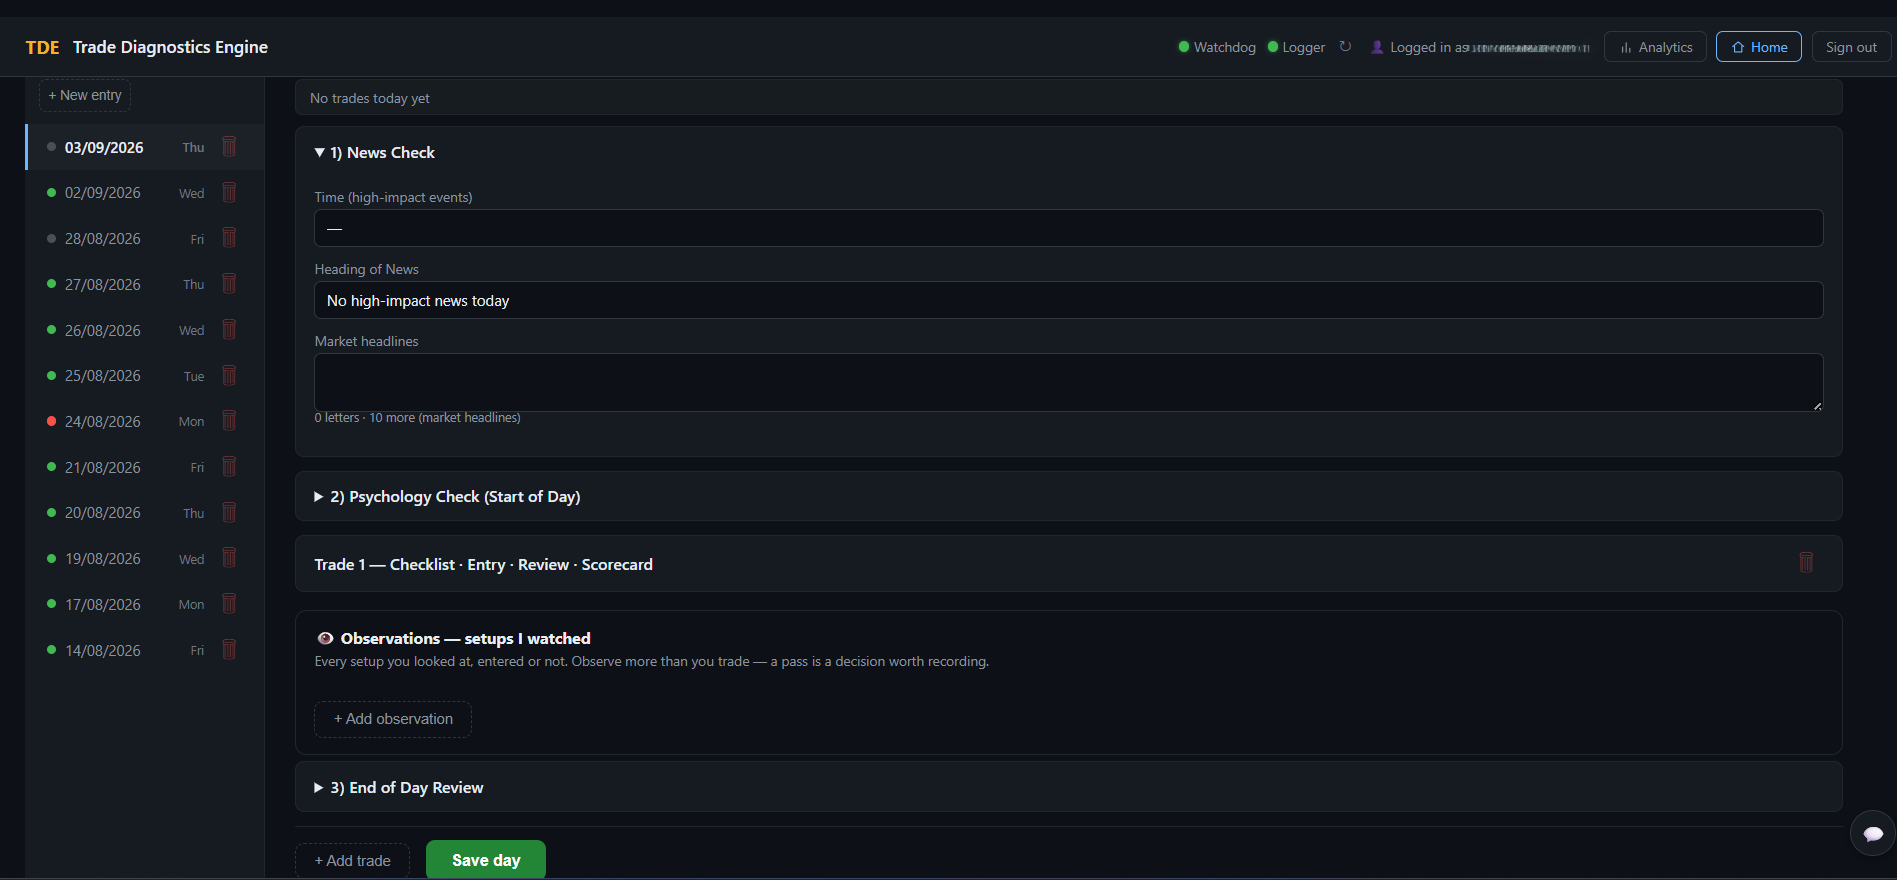Open the chat bubble widget
This screenshot has width=1897, height=880.
[x=1873, y=833]
